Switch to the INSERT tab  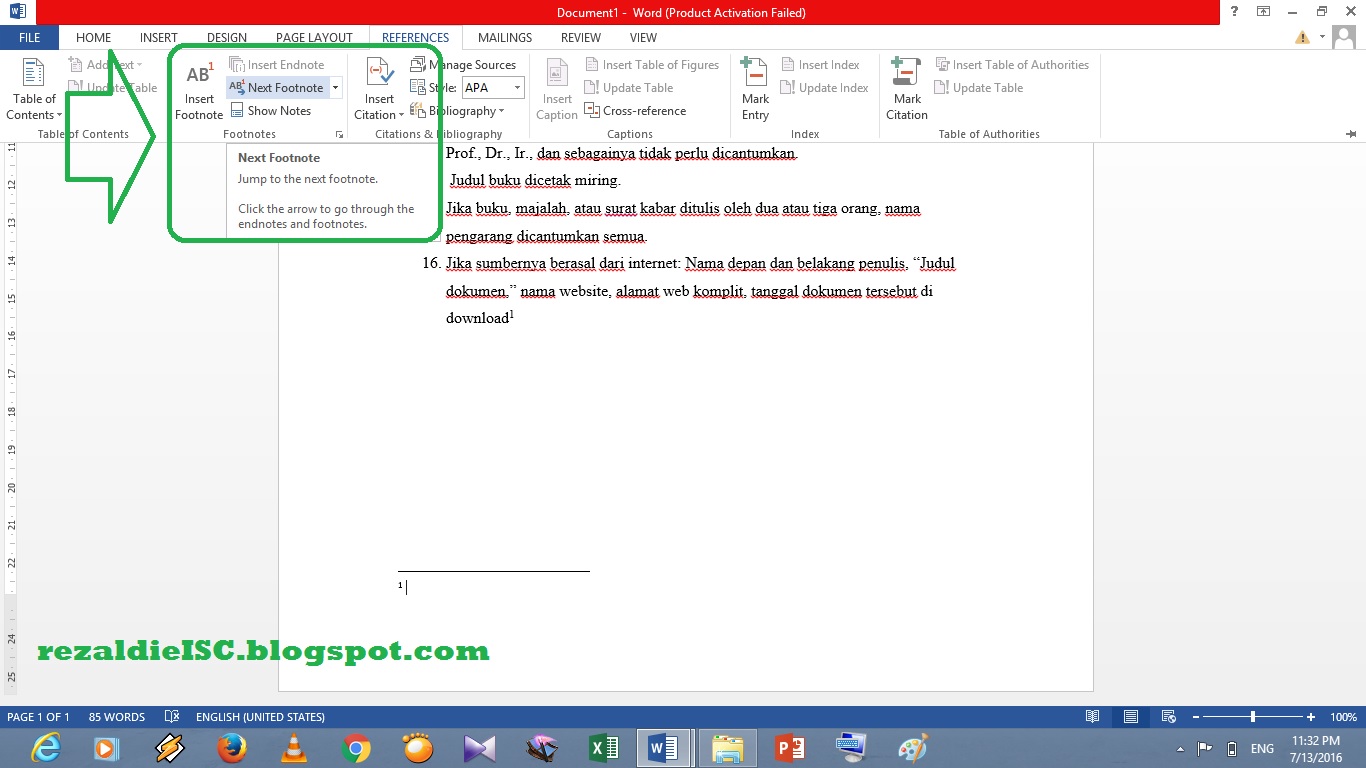pos(158,38)
